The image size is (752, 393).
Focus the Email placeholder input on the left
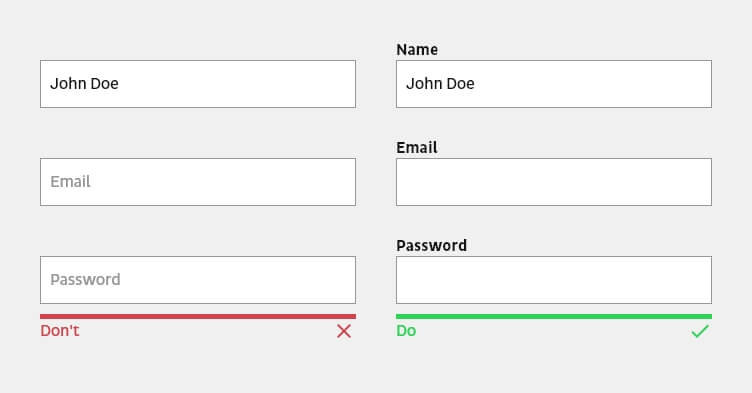[198, 182]
